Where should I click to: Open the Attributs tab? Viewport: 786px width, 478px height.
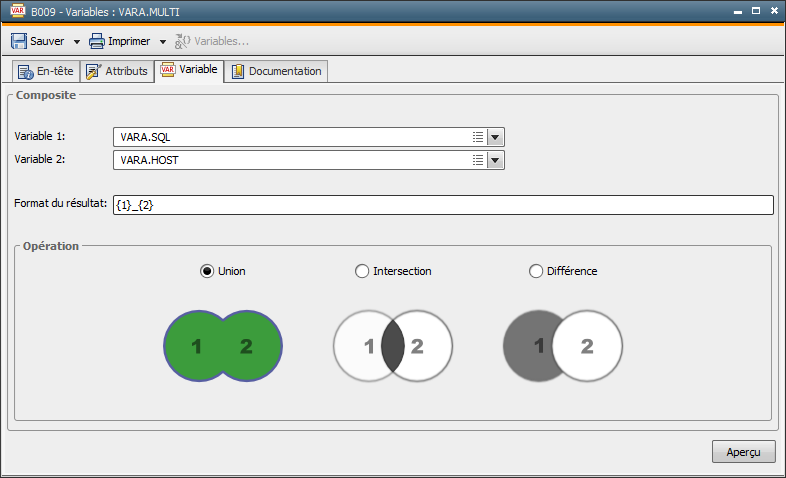pos(117,71)
